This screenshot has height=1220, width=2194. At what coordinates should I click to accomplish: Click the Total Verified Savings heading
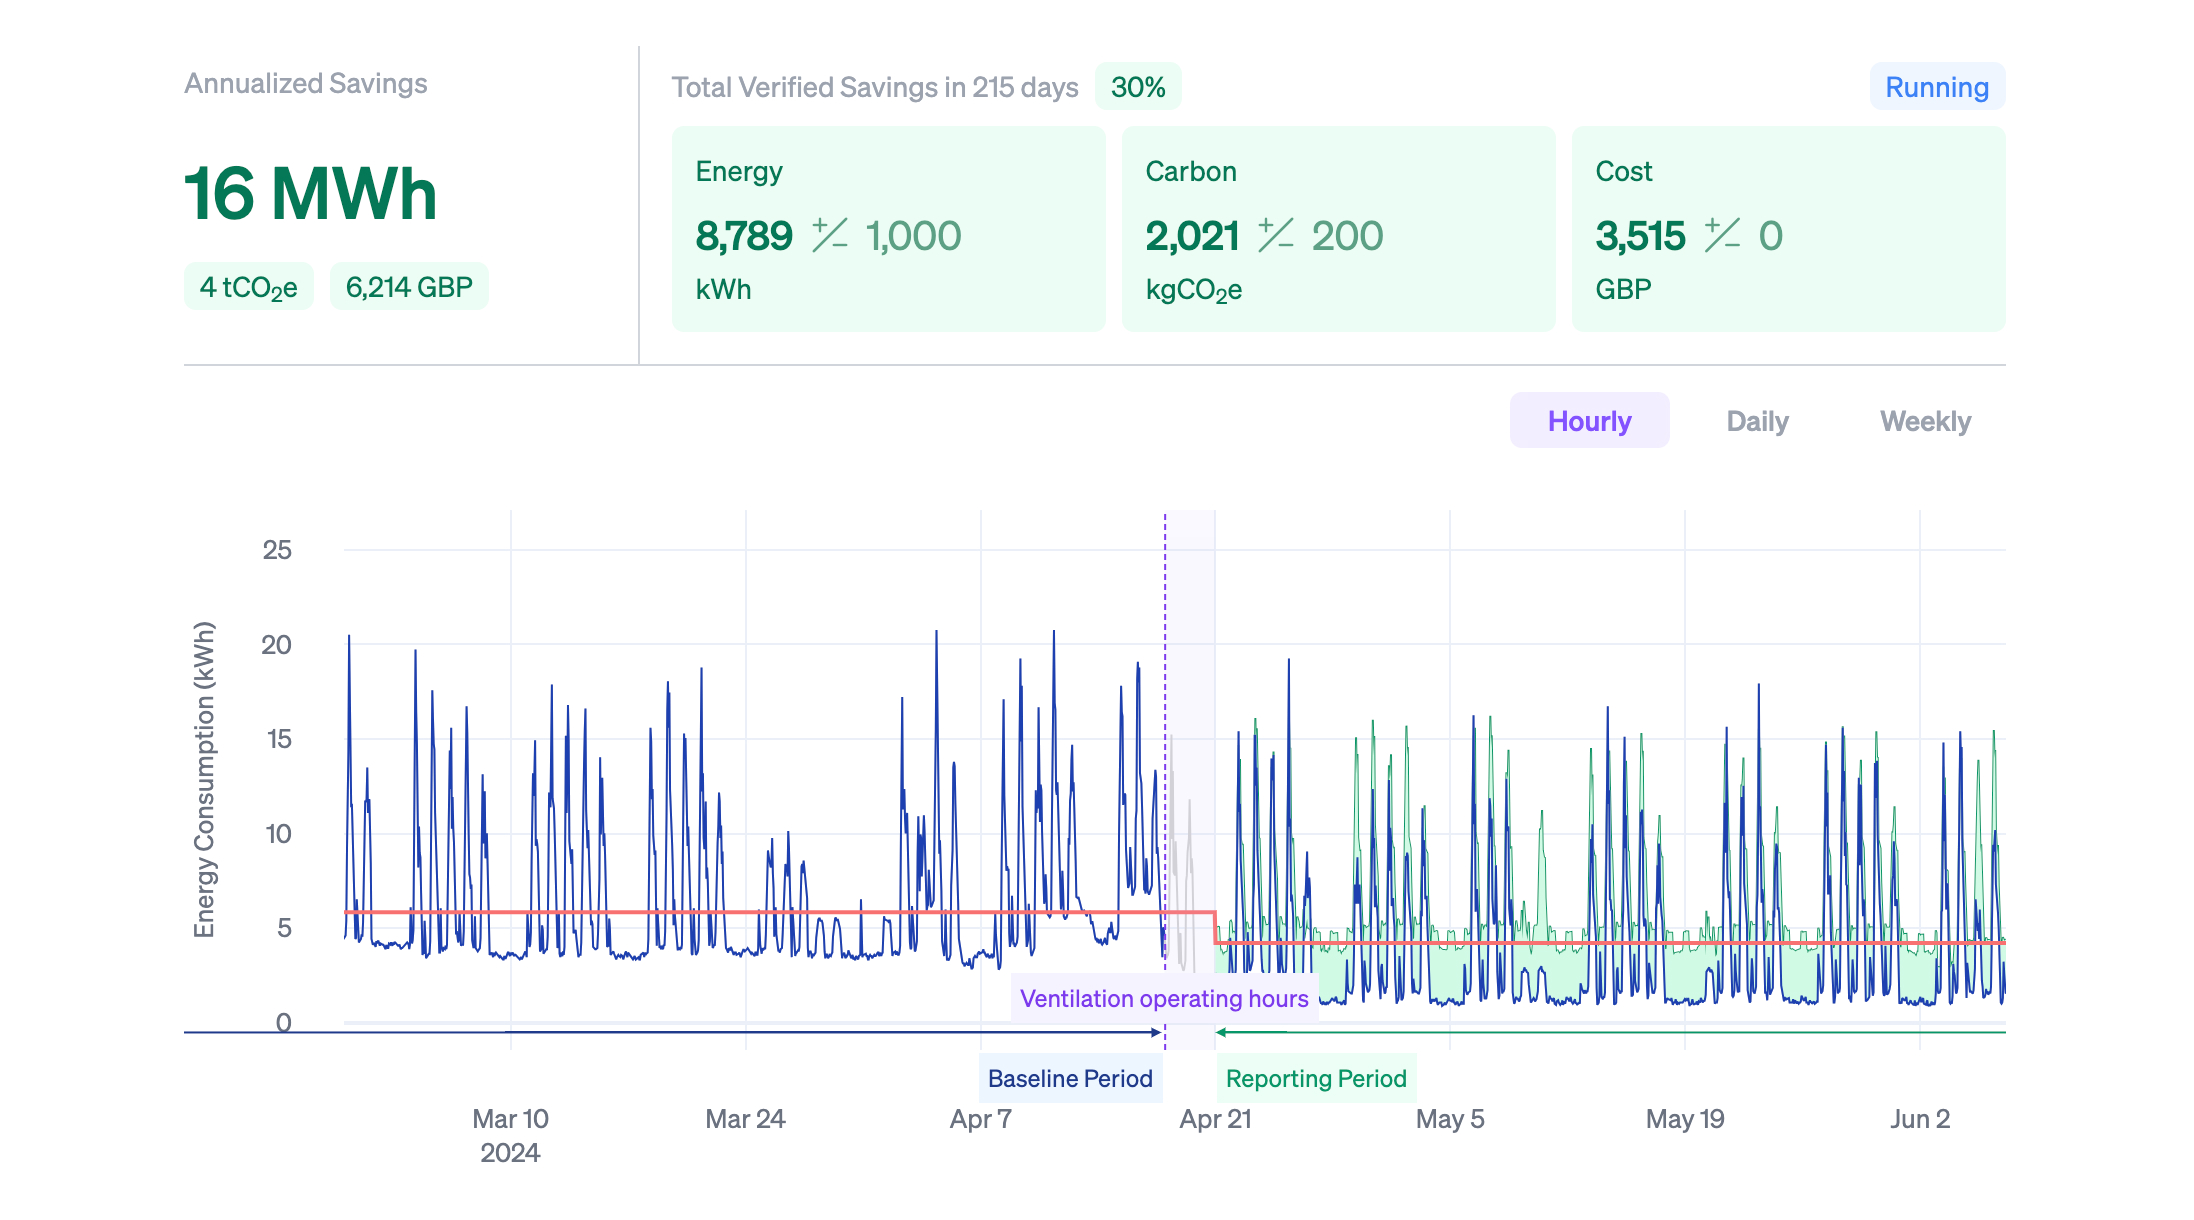875,88
